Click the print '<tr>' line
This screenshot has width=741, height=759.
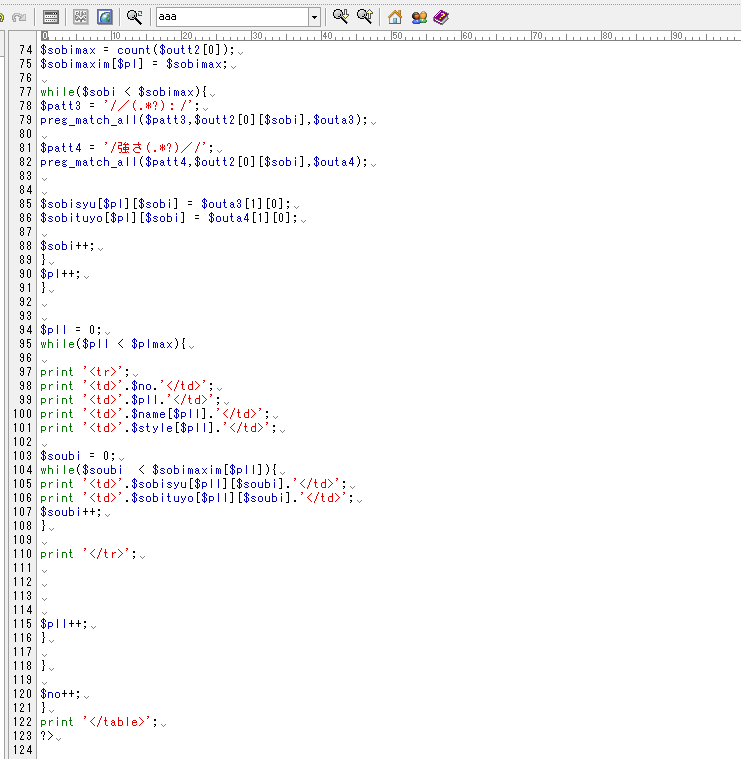pos(85,372)
